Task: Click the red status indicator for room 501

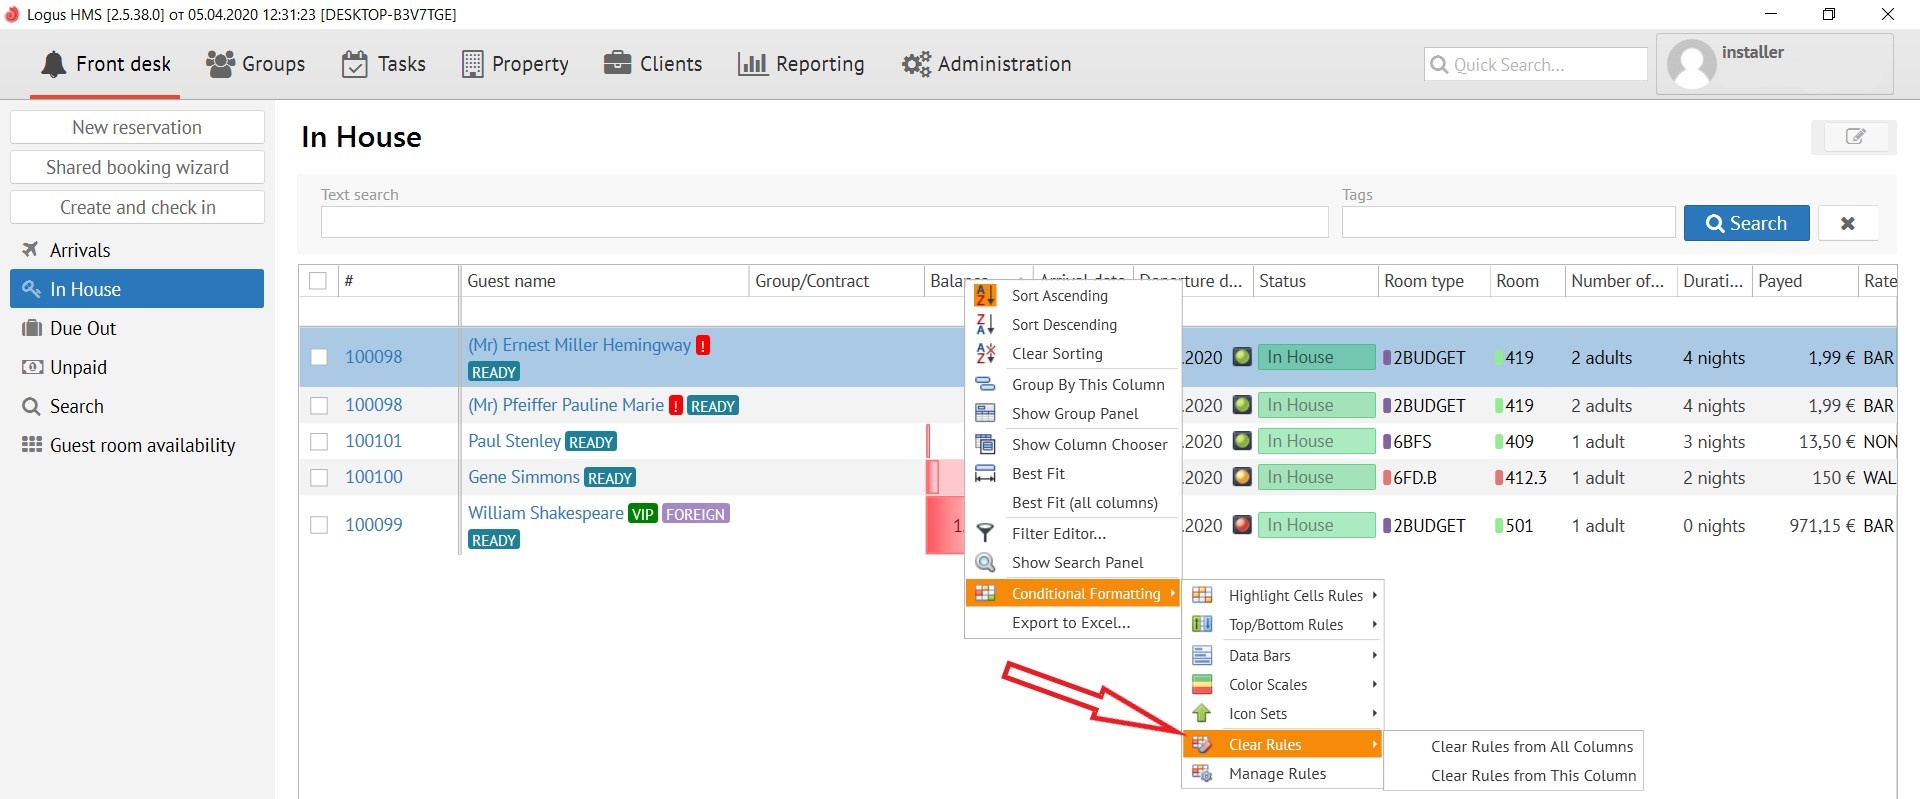Action: pos(1242,525)
